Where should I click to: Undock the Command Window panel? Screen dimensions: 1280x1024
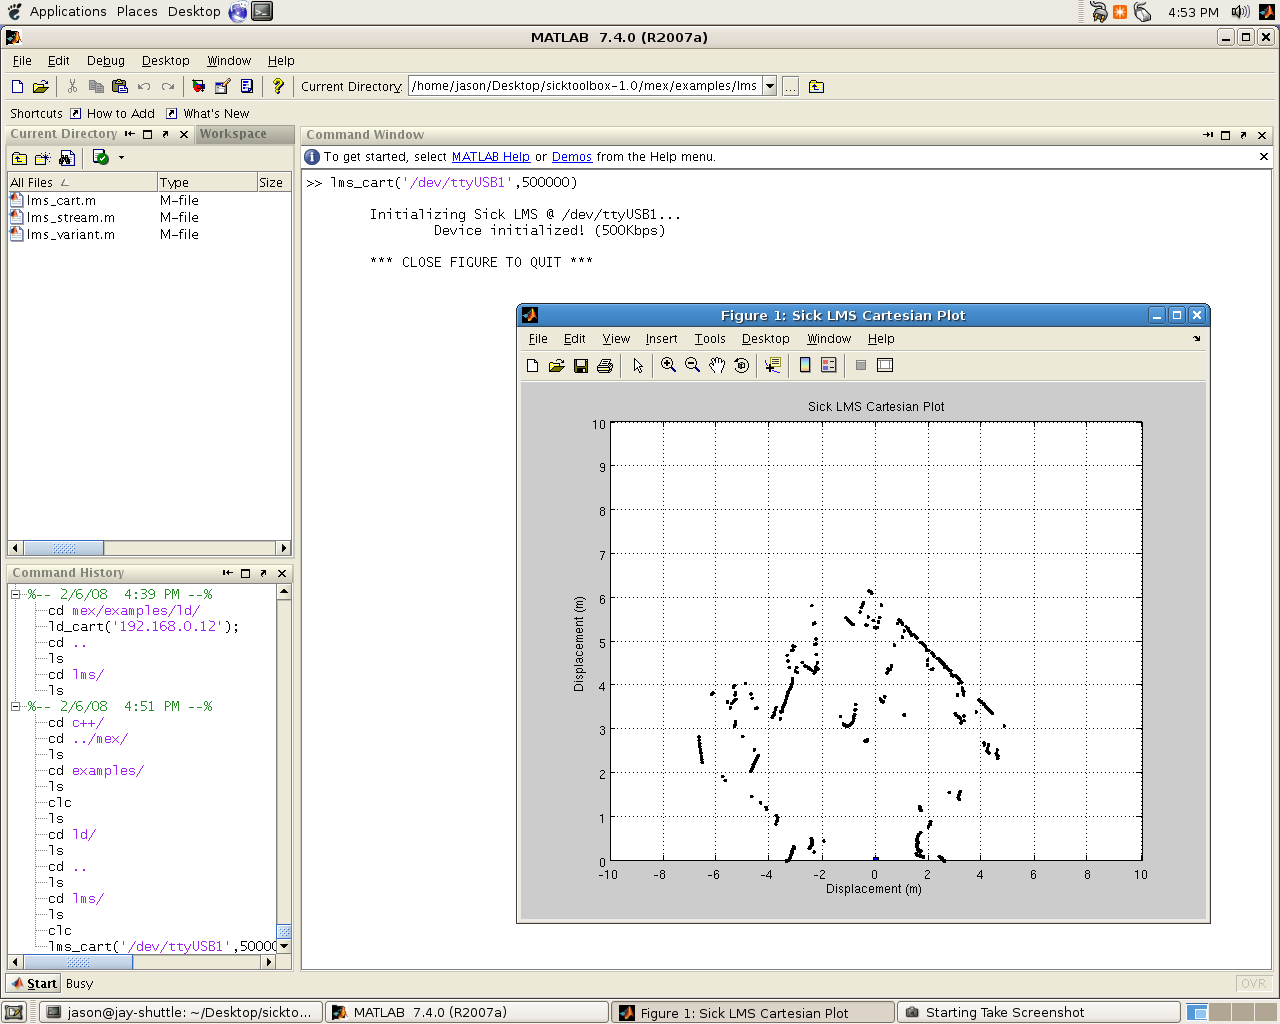coord(1243,135)
